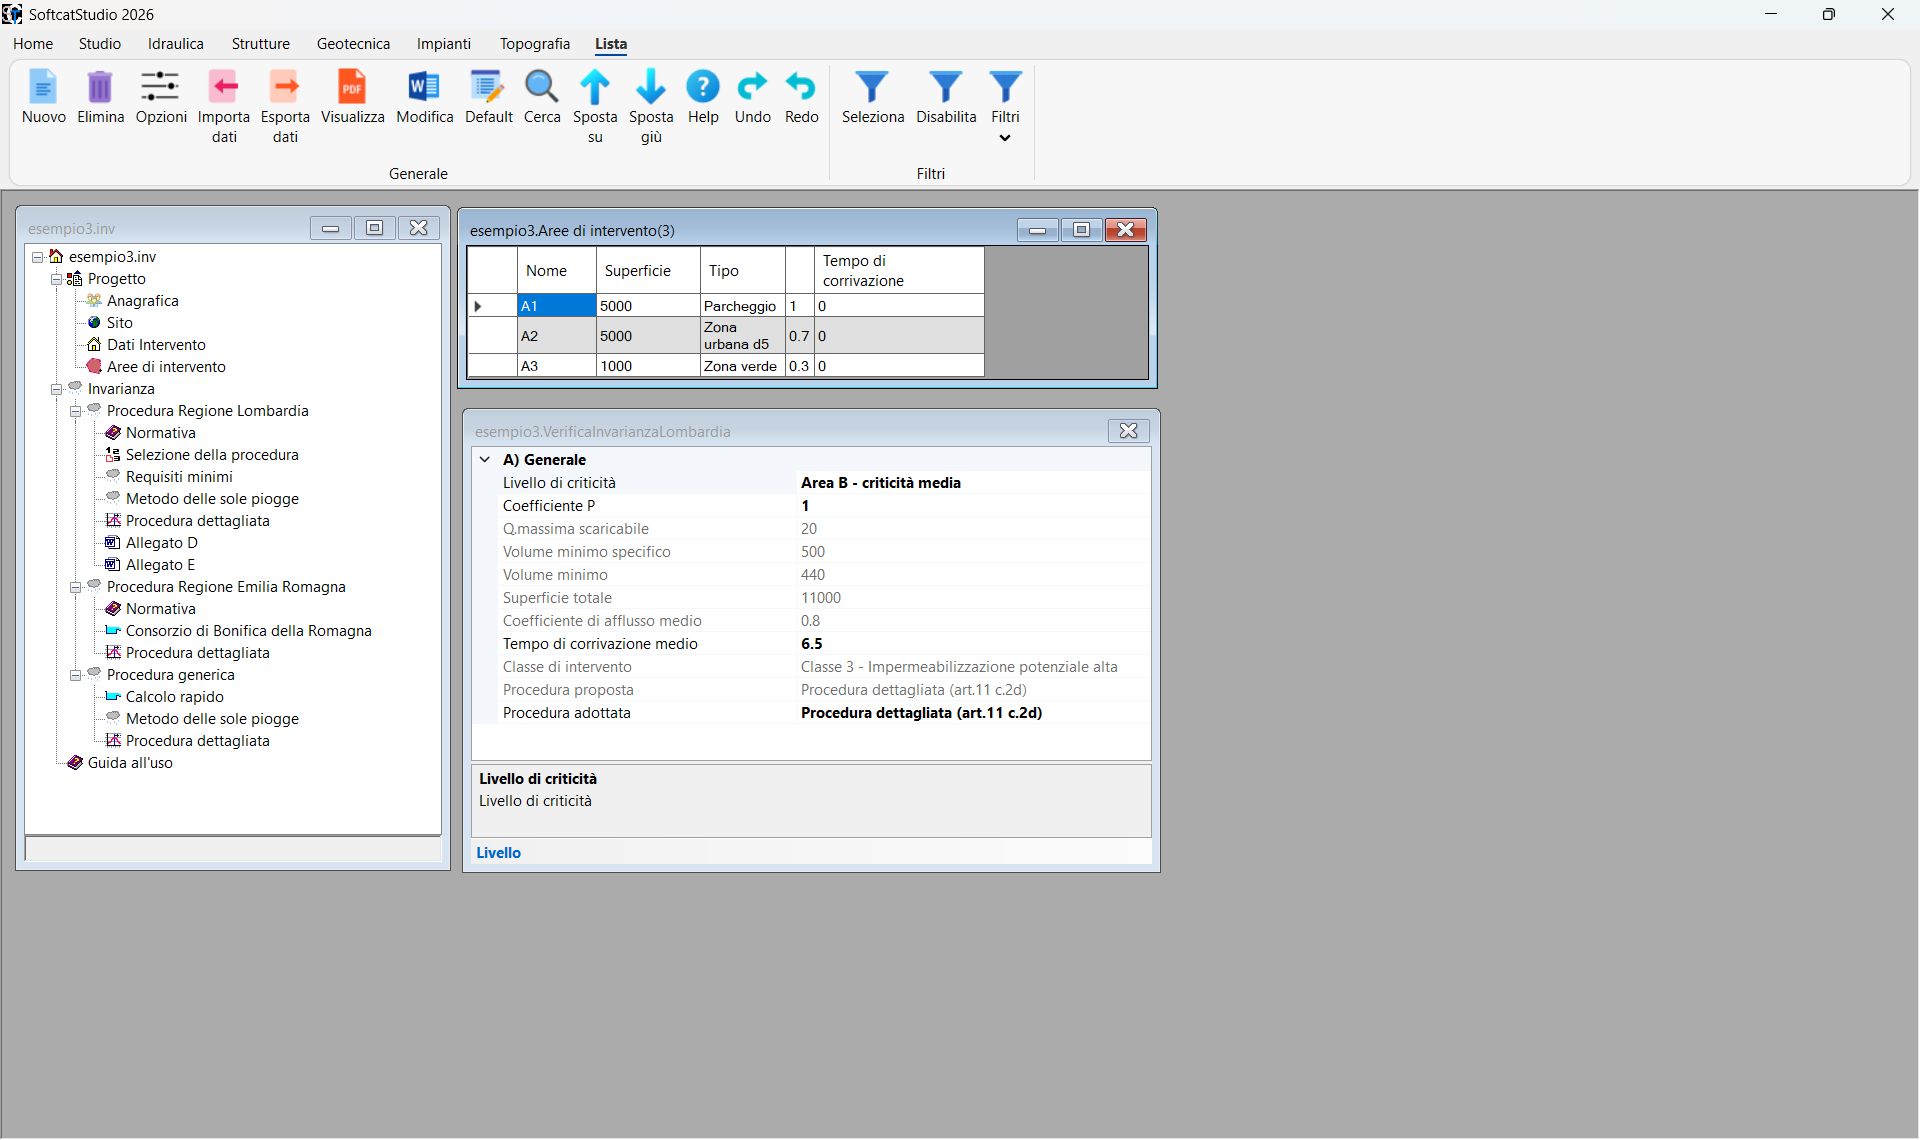The height and width of the screenshot is (1140, 1920).
Task: Collapse the A) Generale property group
Action: coord(485,460)
